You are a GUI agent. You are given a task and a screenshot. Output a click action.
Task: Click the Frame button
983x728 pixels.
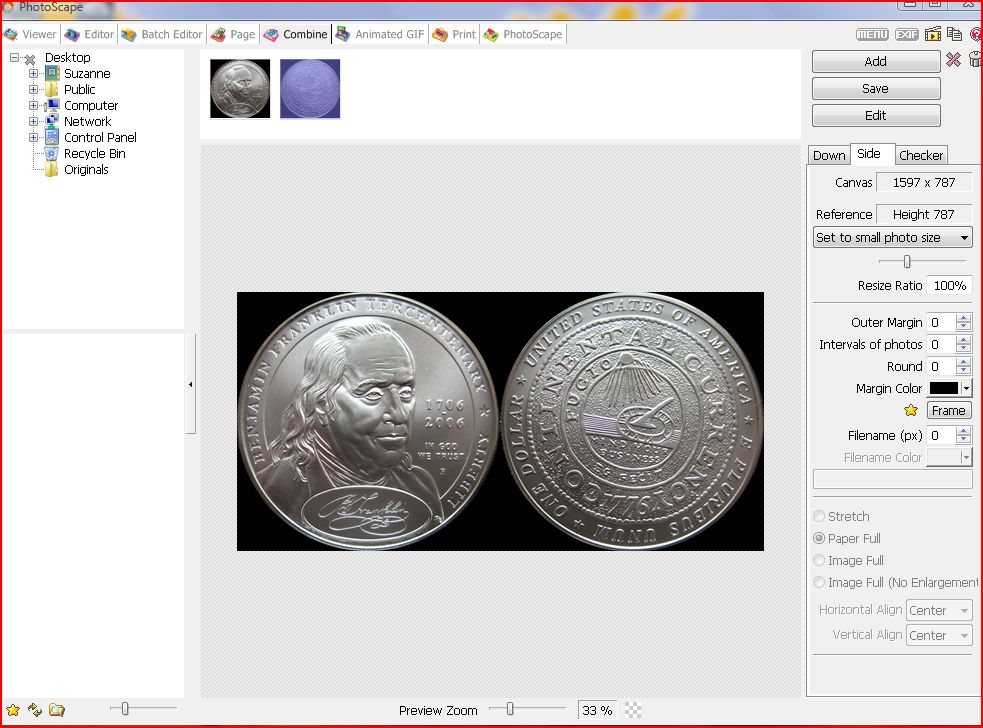pos(948,410)
